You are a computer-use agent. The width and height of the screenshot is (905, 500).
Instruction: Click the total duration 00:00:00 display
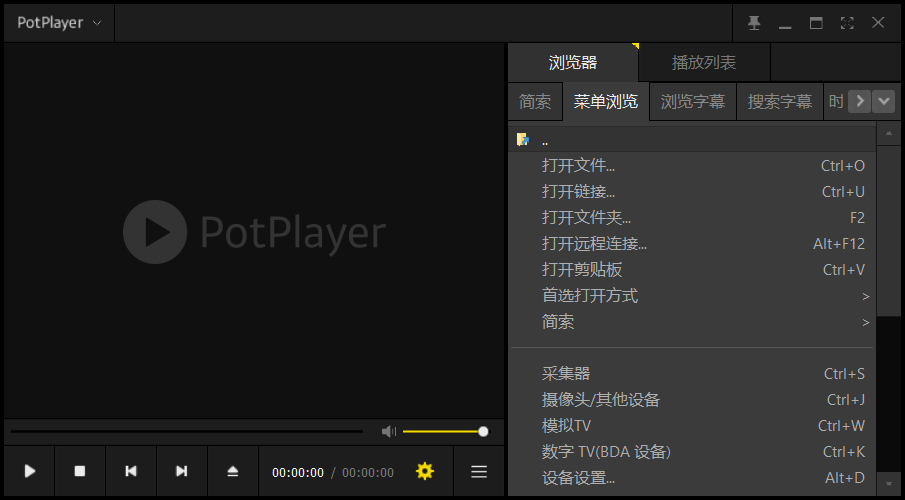click(368, 473)
